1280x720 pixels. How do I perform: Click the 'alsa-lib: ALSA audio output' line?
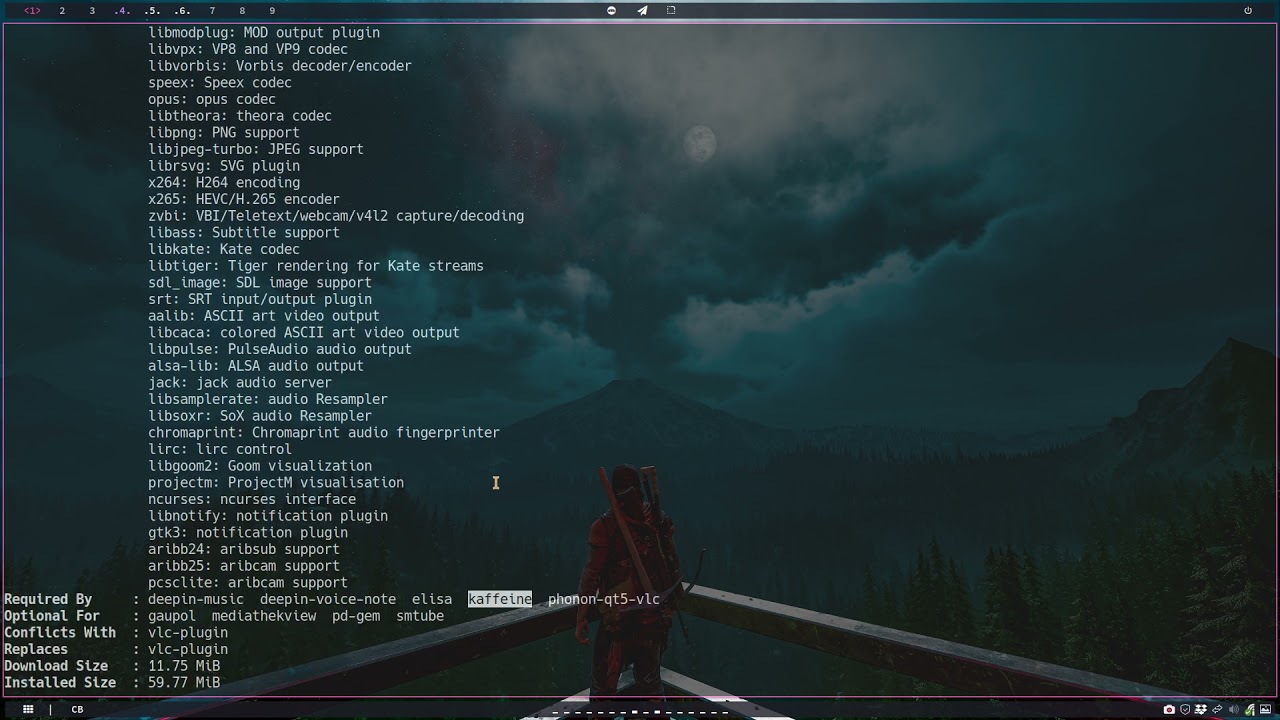coord(256,366)
